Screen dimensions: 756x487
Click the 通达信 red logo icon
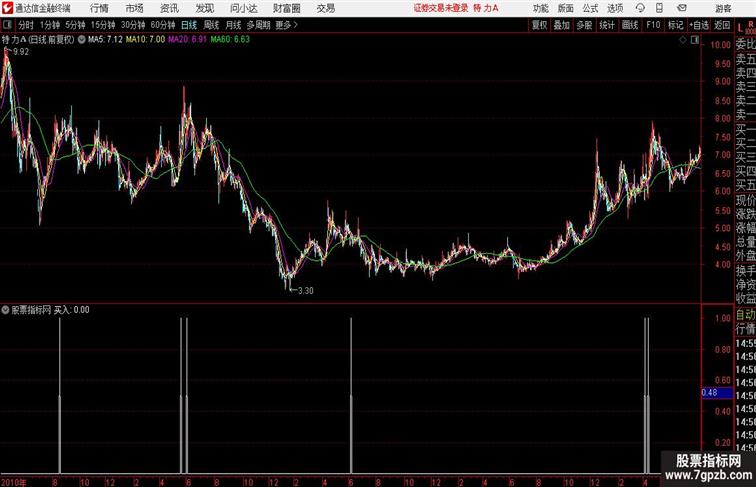tap(7, 8)
